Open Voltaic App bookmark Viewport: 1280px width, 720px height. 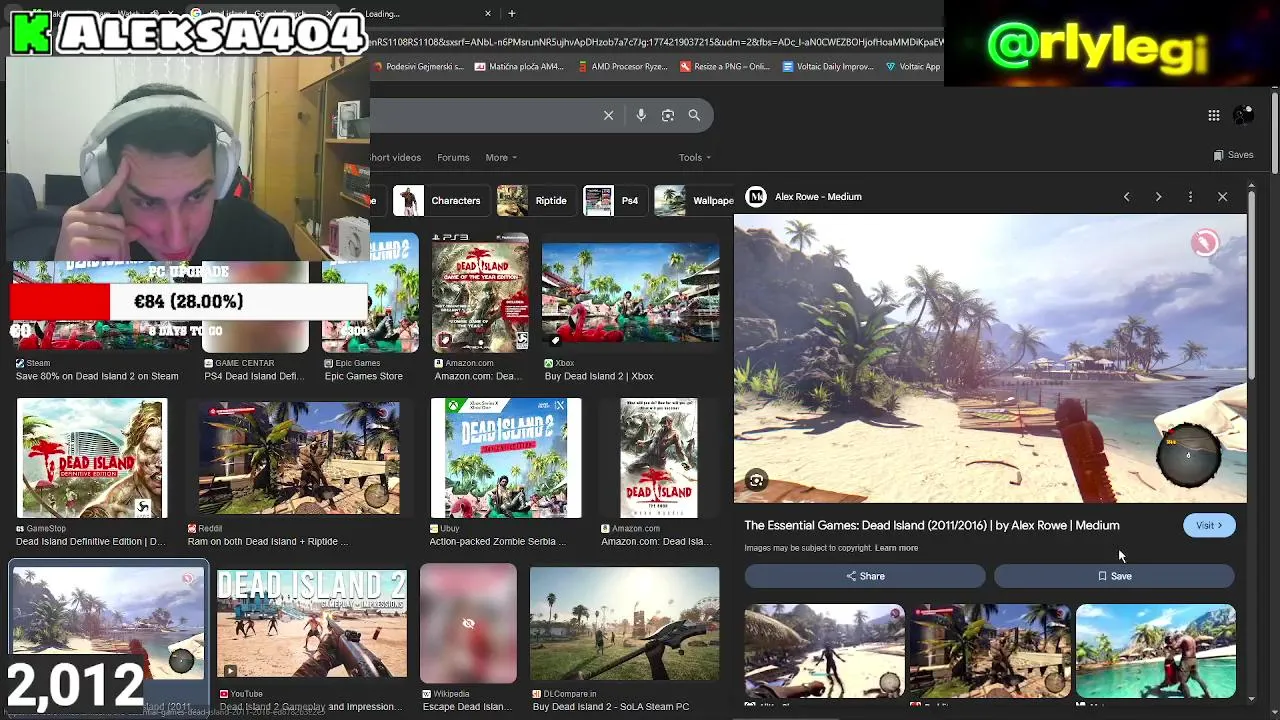point(913,67)
